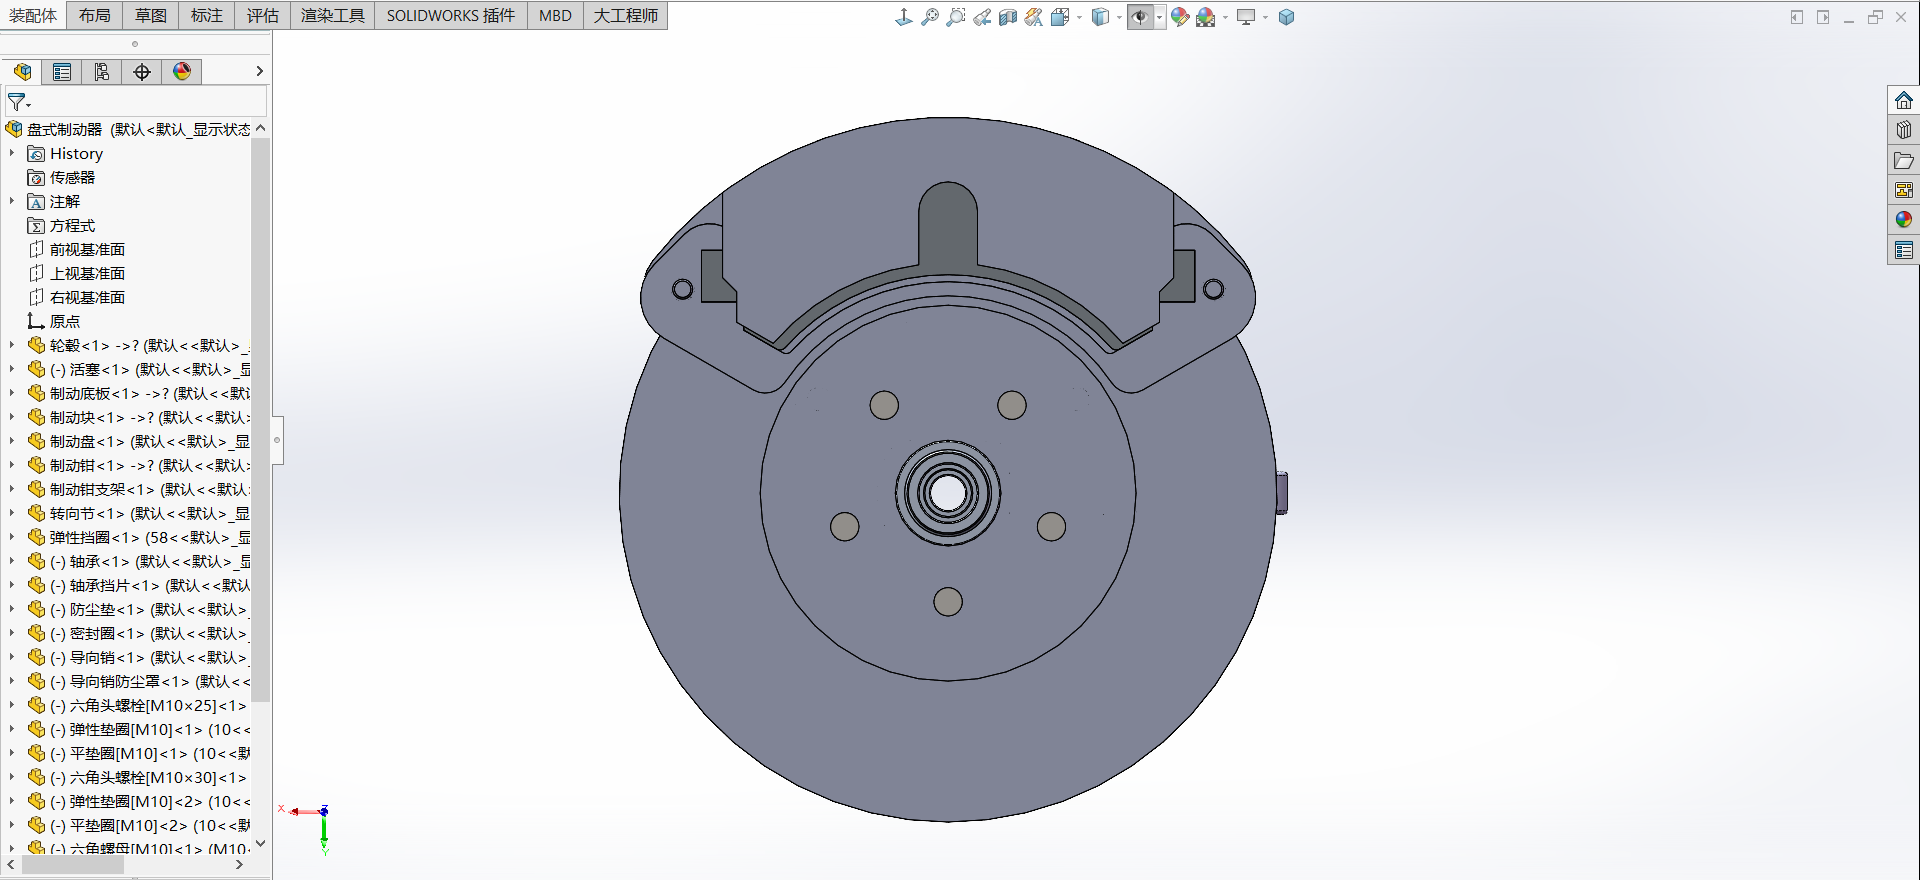Collapse left panel via splitter handle
The width and height of the screenshot is (1920, 880).
(x=277, y=440)
